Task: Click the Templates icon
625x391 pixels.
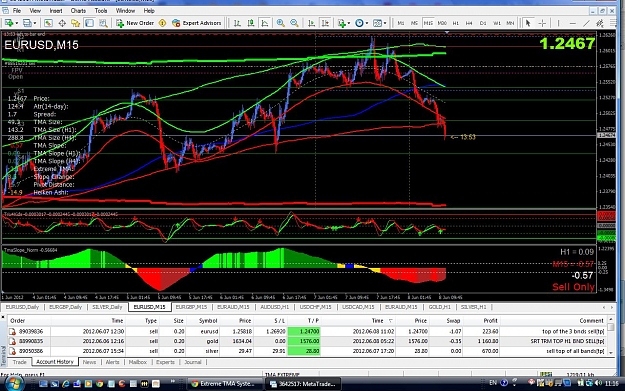Action: coord(377,23)
